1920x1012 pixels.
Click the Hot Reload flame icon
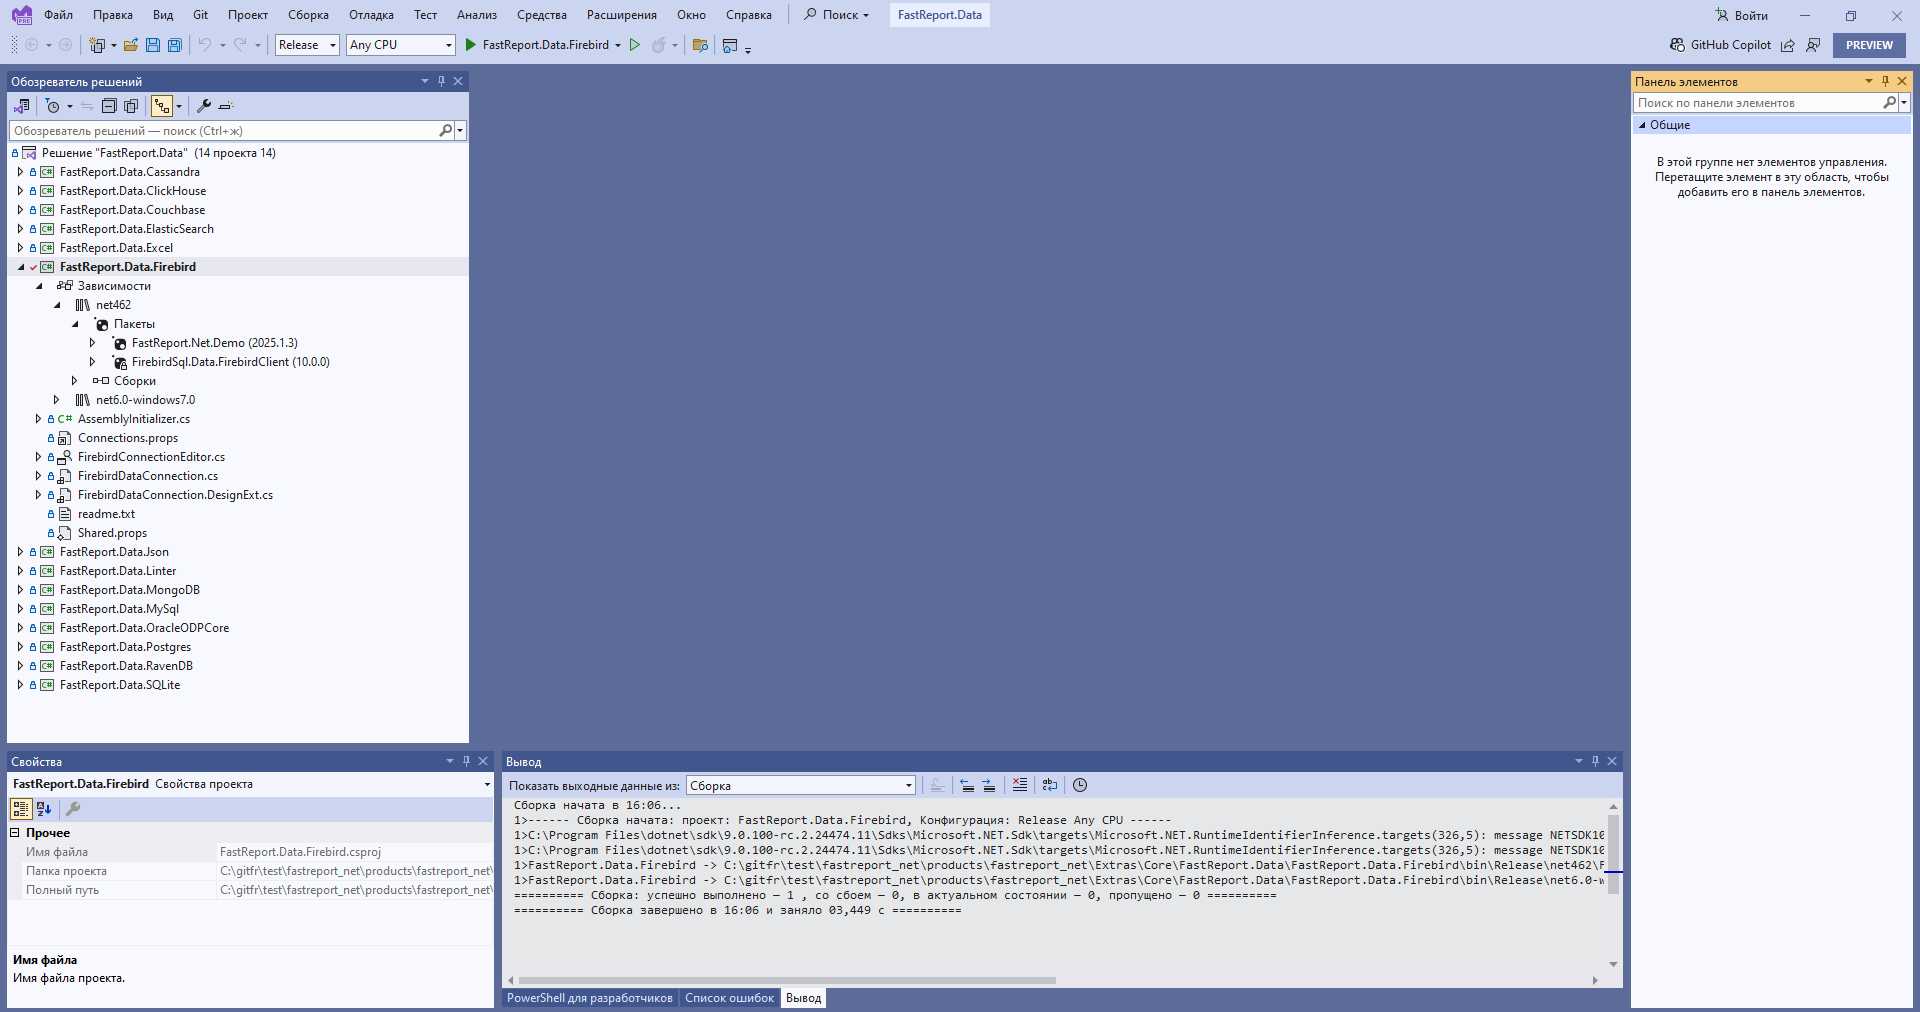(658, 45)
